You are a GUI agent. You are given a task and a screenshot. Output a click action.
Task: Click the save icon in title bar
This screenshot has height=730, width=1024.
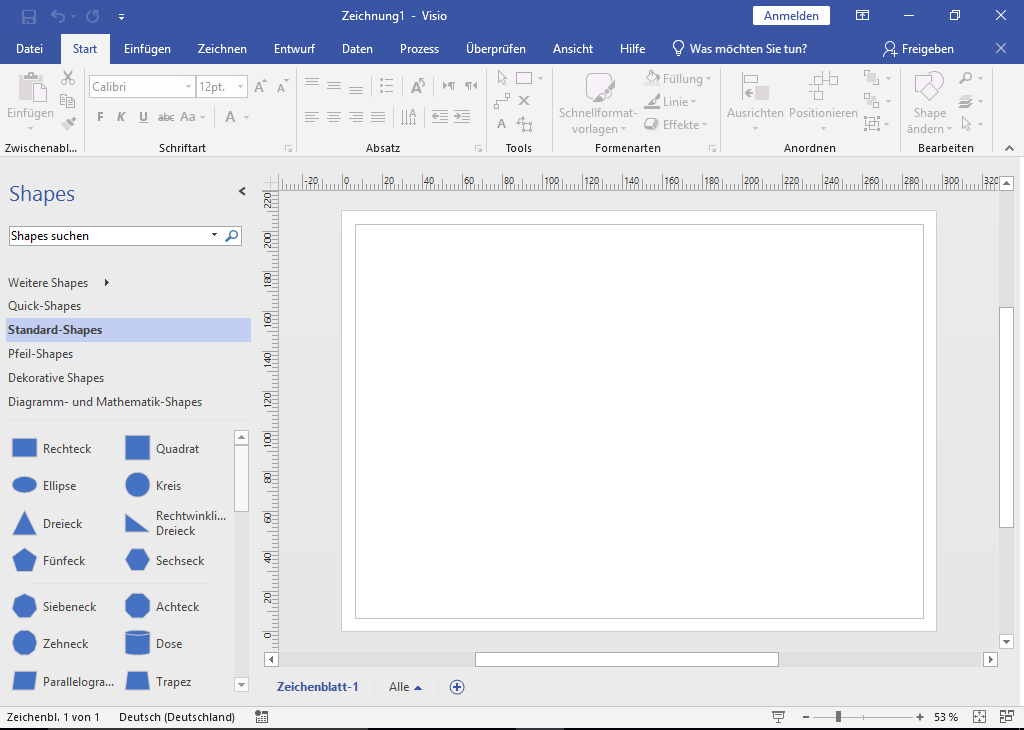pyautogui.click(x=29, y=16)
